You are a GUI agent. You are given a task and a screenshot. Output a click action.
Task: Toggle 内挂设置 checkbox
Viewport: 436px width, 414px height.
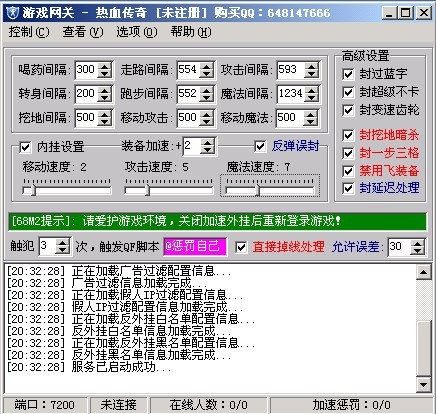tap(25, 147)
